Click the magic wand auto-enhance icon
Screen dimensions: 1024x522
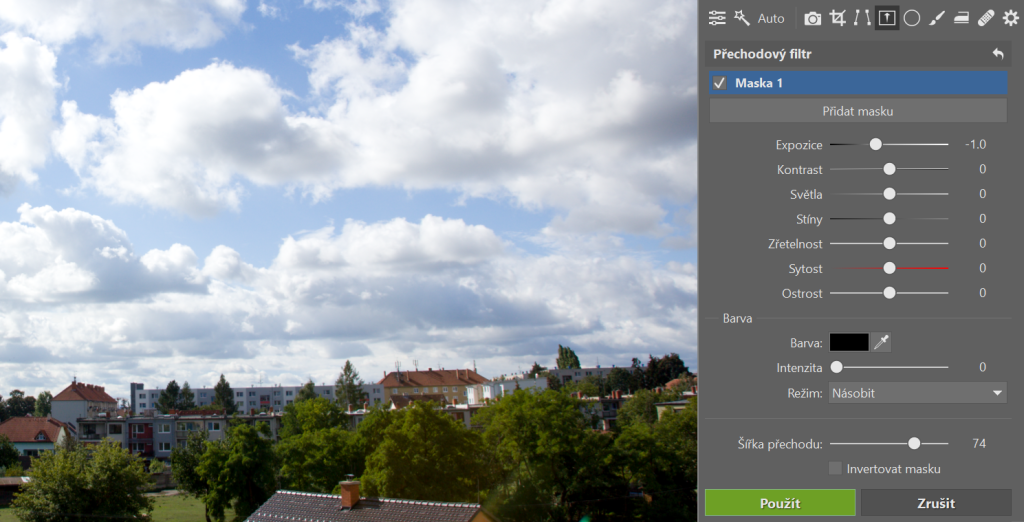click(x=742, y=18)
